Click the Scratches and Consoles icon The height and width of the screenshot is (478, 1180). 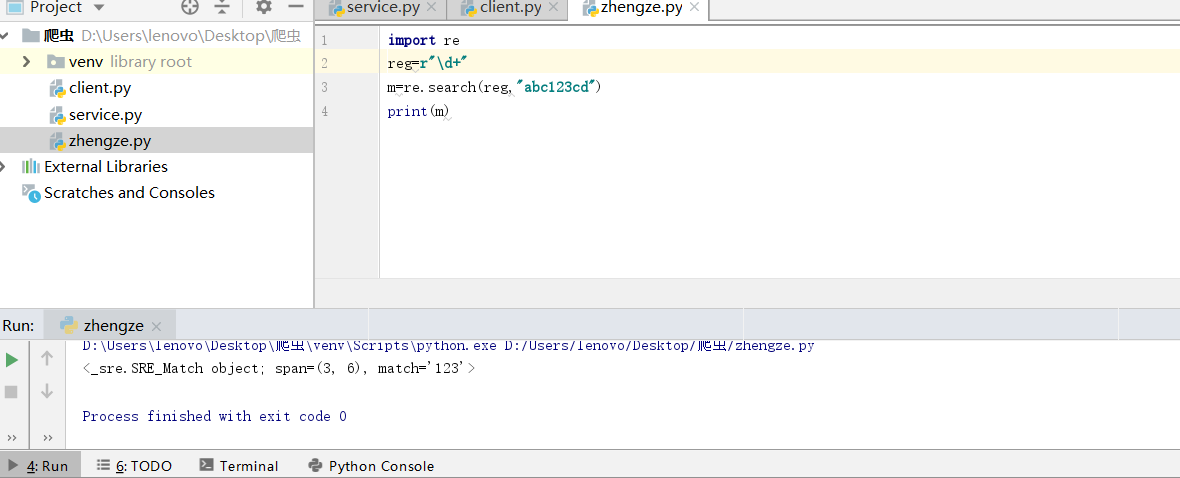click(31, 193)
